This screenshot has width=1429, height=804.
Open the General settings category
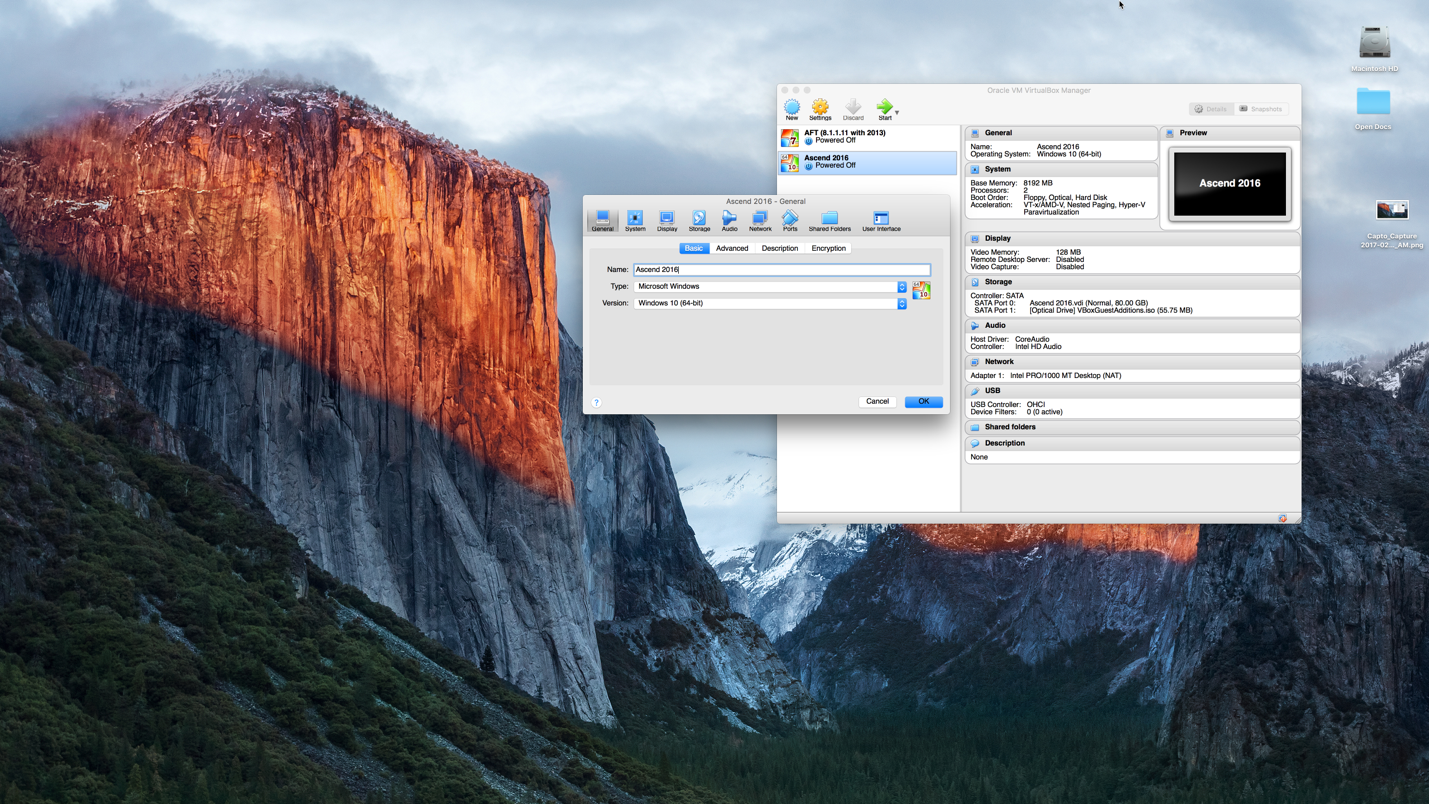tap(602, 221)
